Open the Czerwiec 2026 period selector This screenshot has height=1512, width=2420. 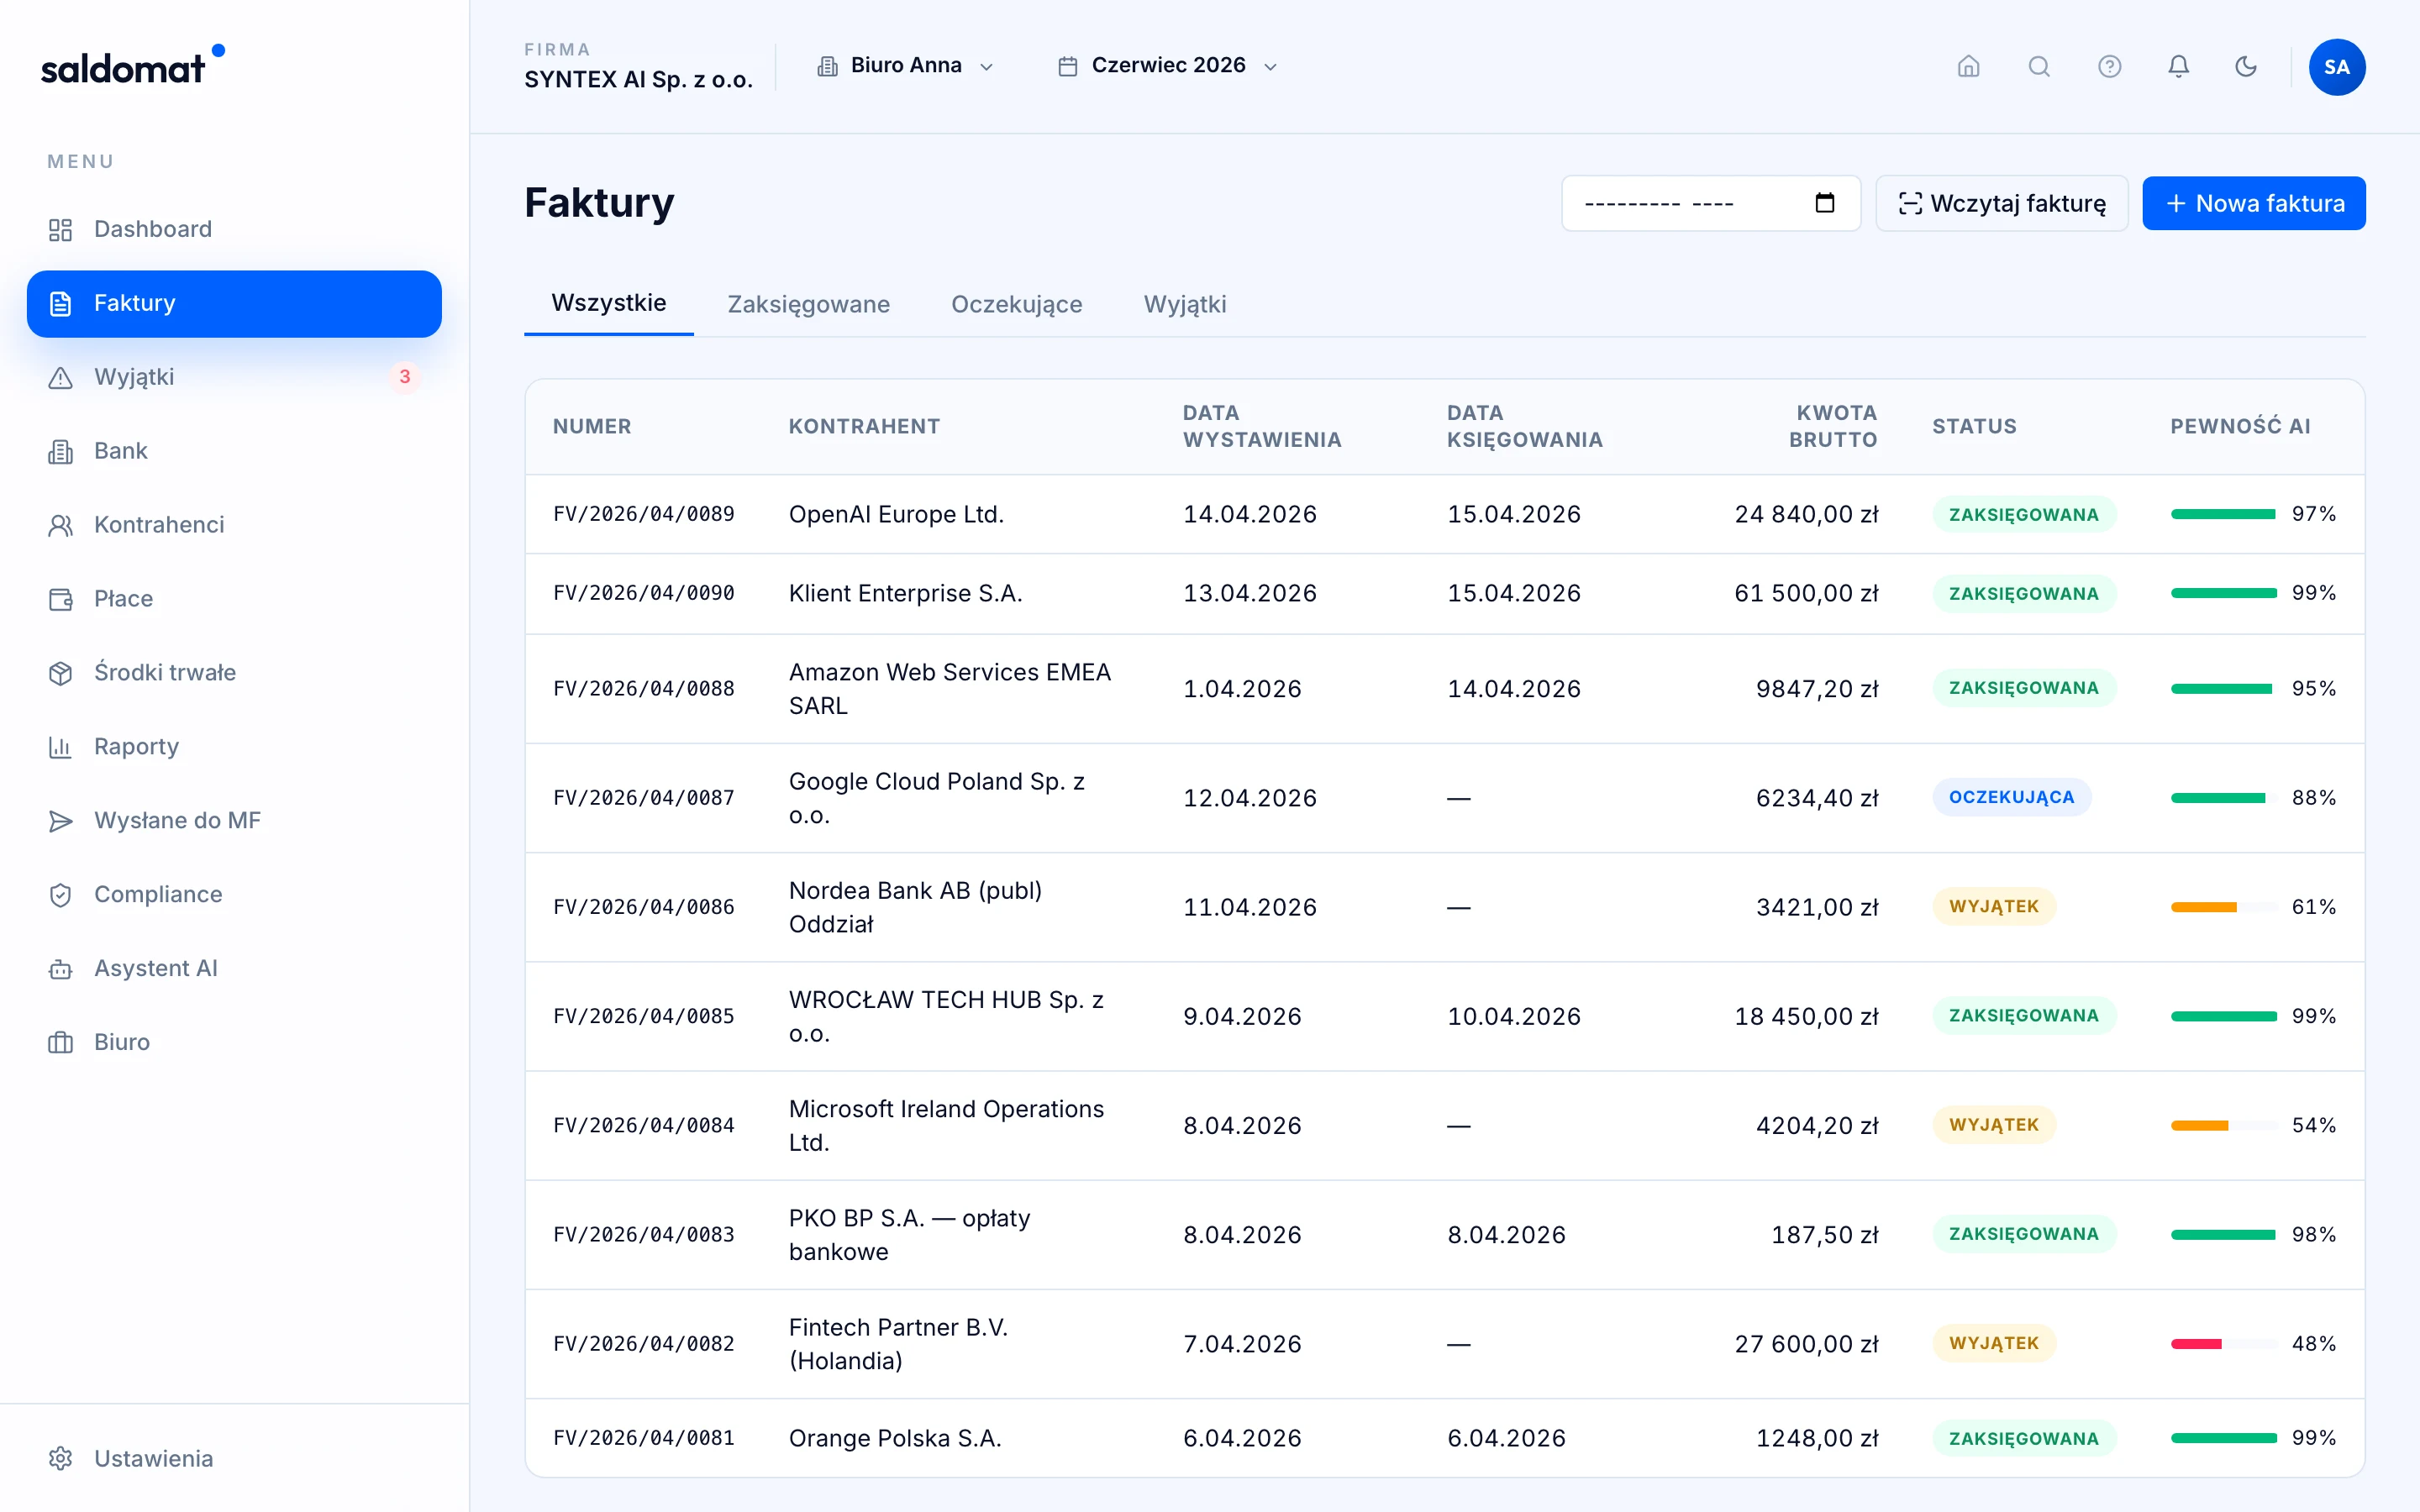pyautogui.click(x=1168, y=66)
